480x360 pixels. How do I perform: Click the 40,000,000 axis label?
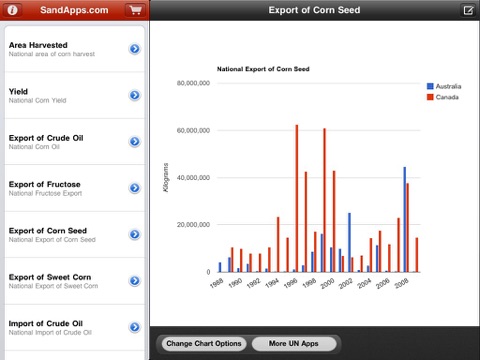[x=193, y=178]
